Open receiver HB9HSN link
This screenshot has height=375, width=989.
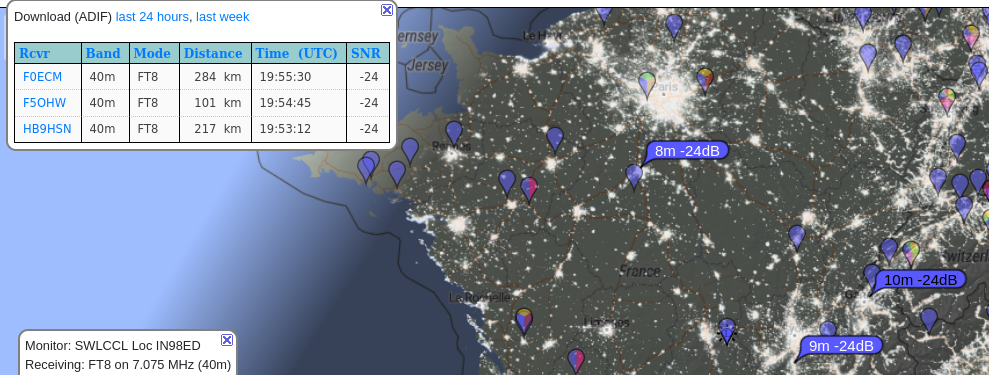pos(47,129)
